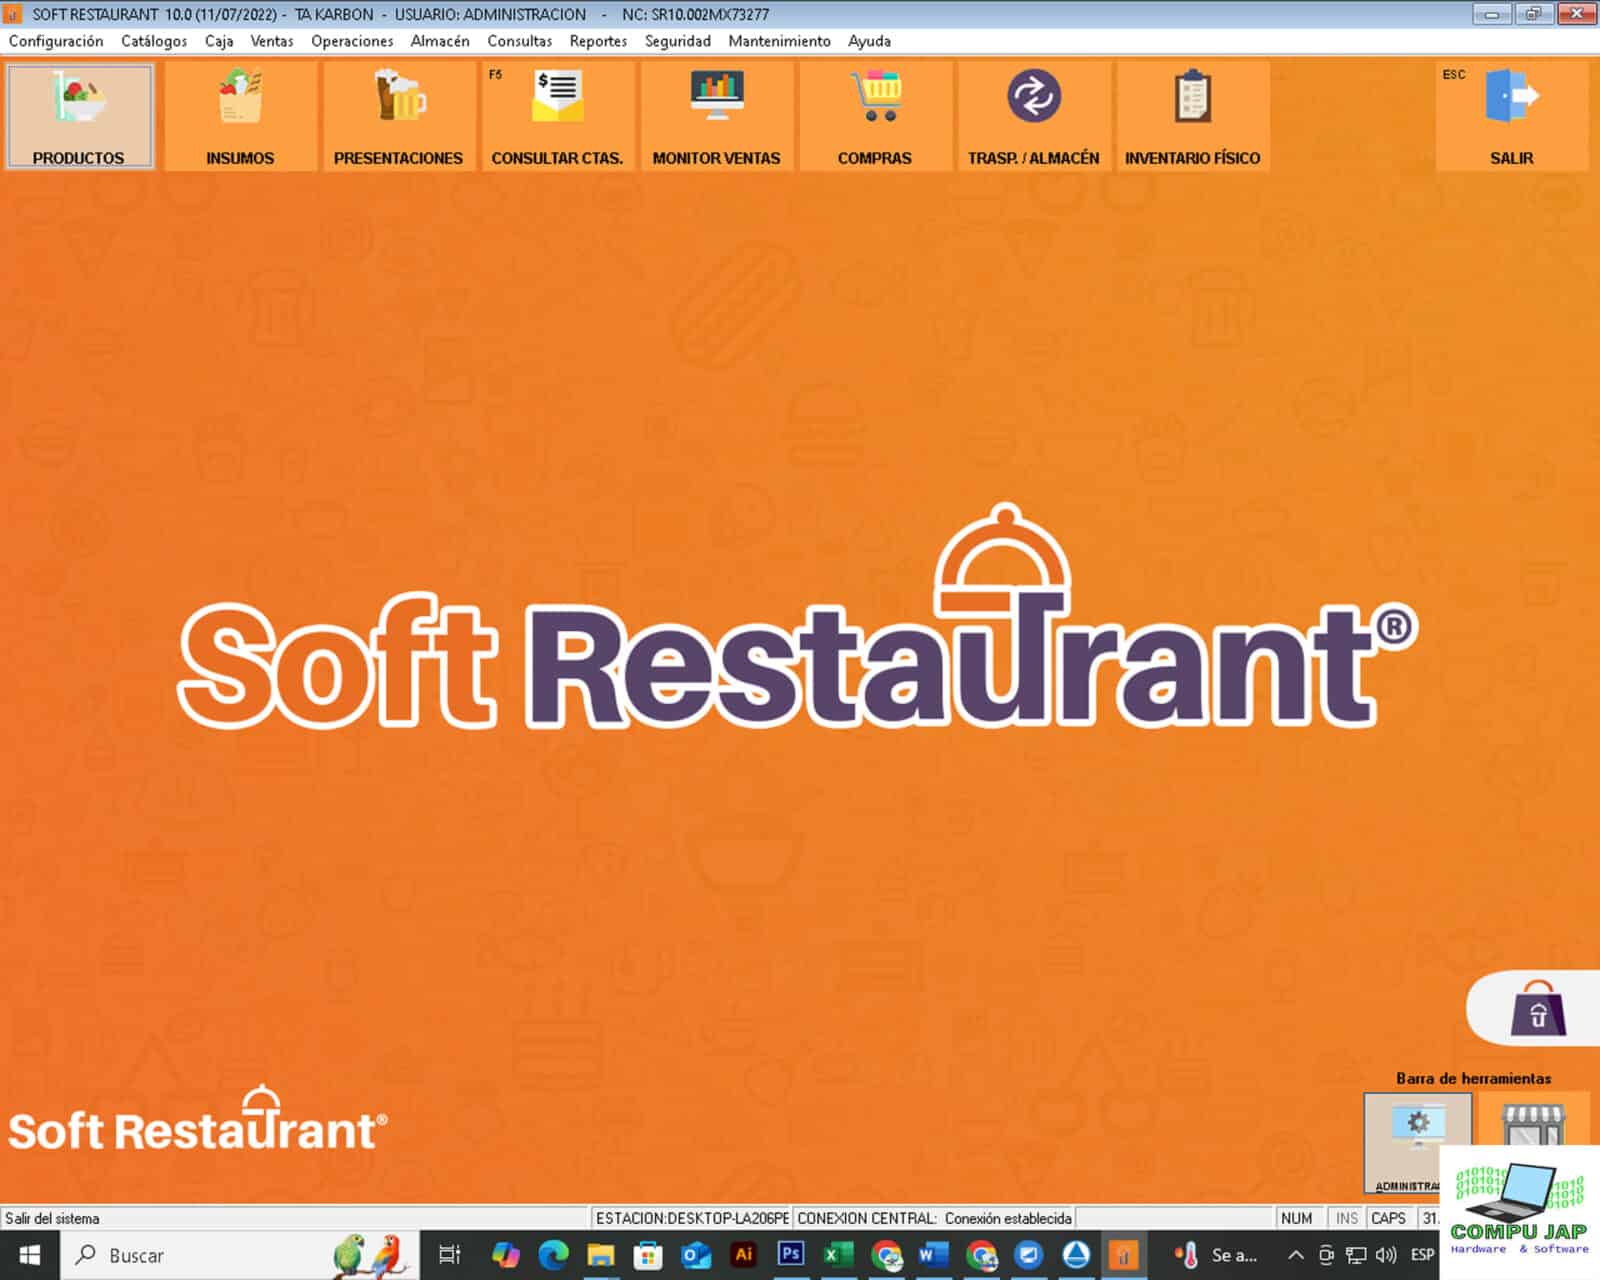The width and height of the screenshot is (1600, 1280).
Task: Open the weather widget on the taskbar
Action: click(1215, 1255)
